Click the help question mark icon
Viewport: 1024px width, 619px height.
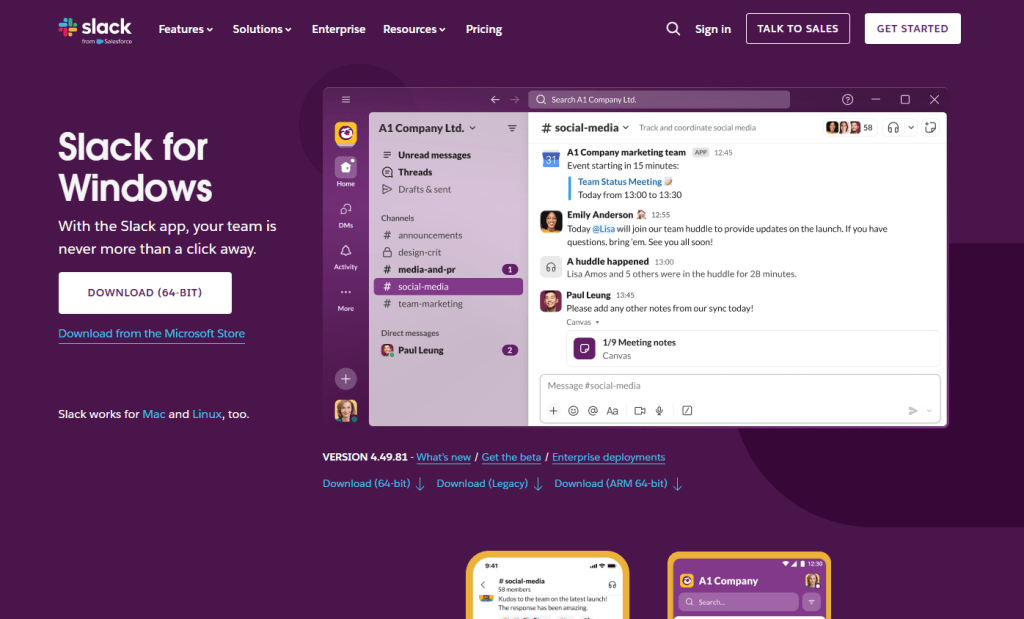(x=848, y=100)
